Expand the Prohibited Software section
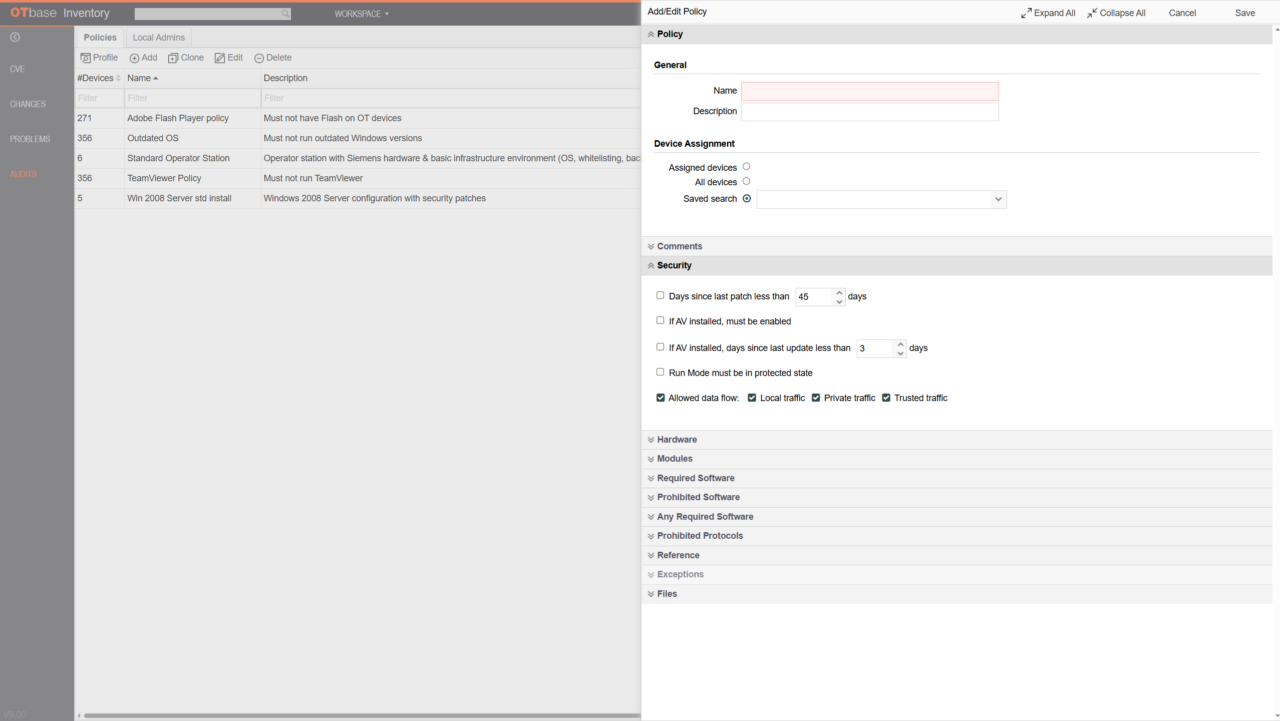1280x721 pixels. point(698,497)
